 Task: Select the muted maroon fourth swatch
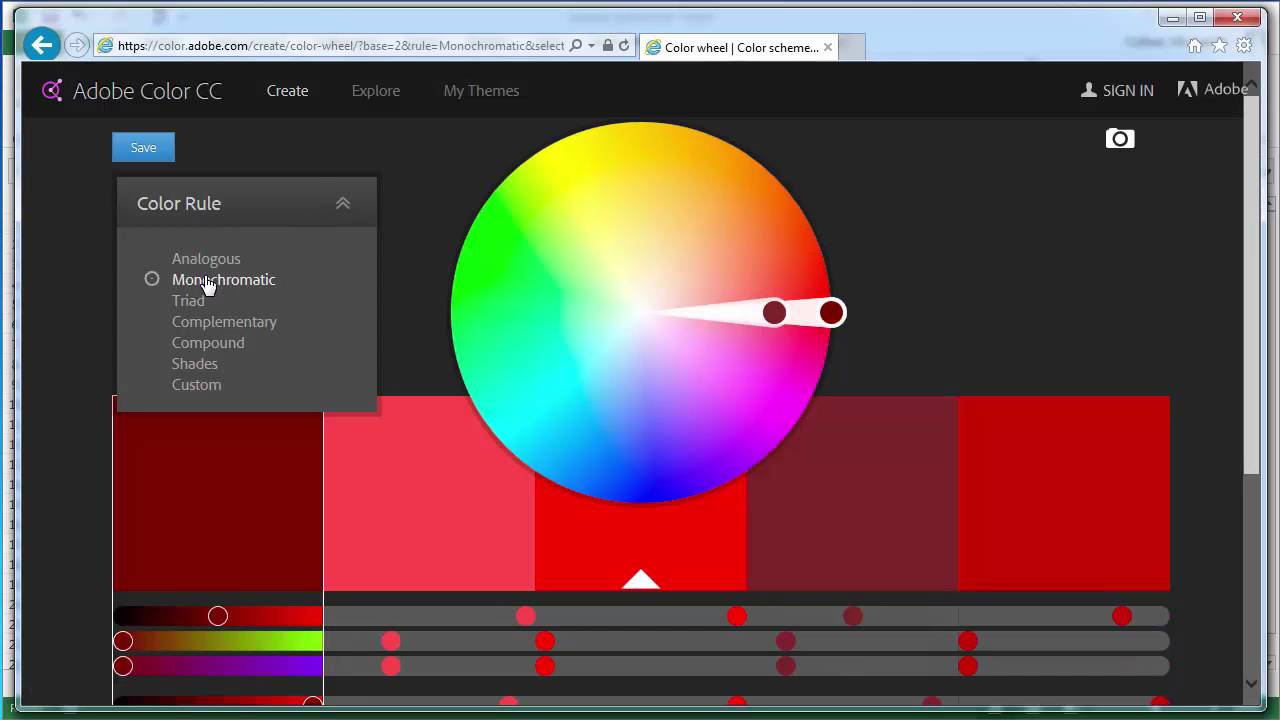tap(852, 493)
